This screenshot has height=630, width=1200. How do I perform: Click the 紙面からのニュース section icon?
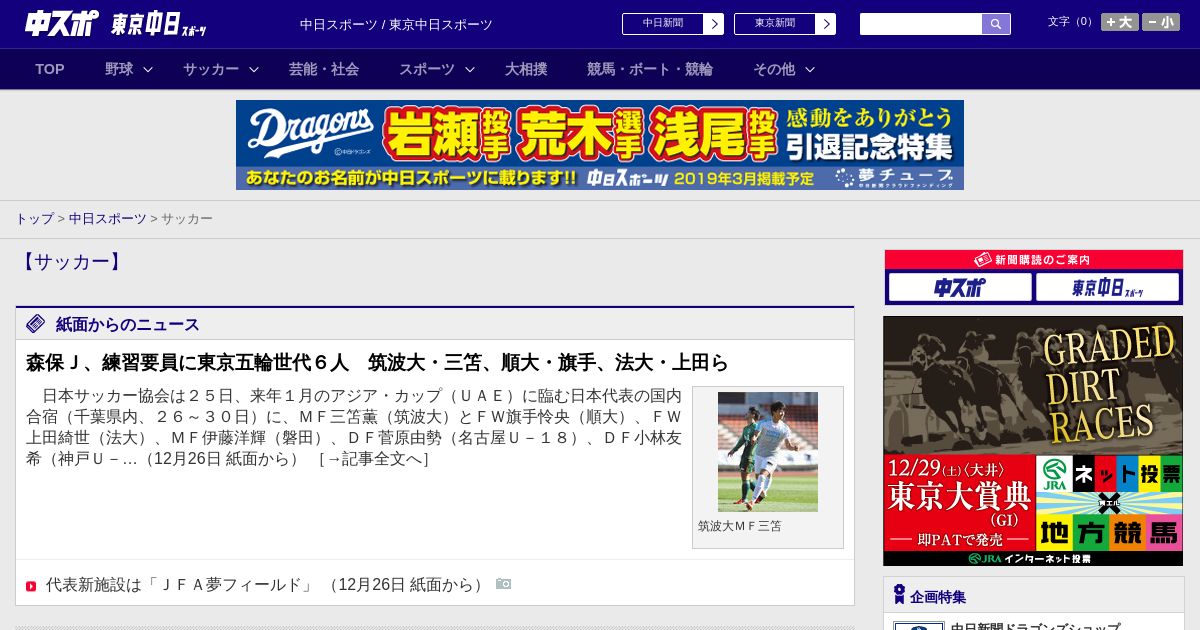pyautogui.click(x=36, y=323)
